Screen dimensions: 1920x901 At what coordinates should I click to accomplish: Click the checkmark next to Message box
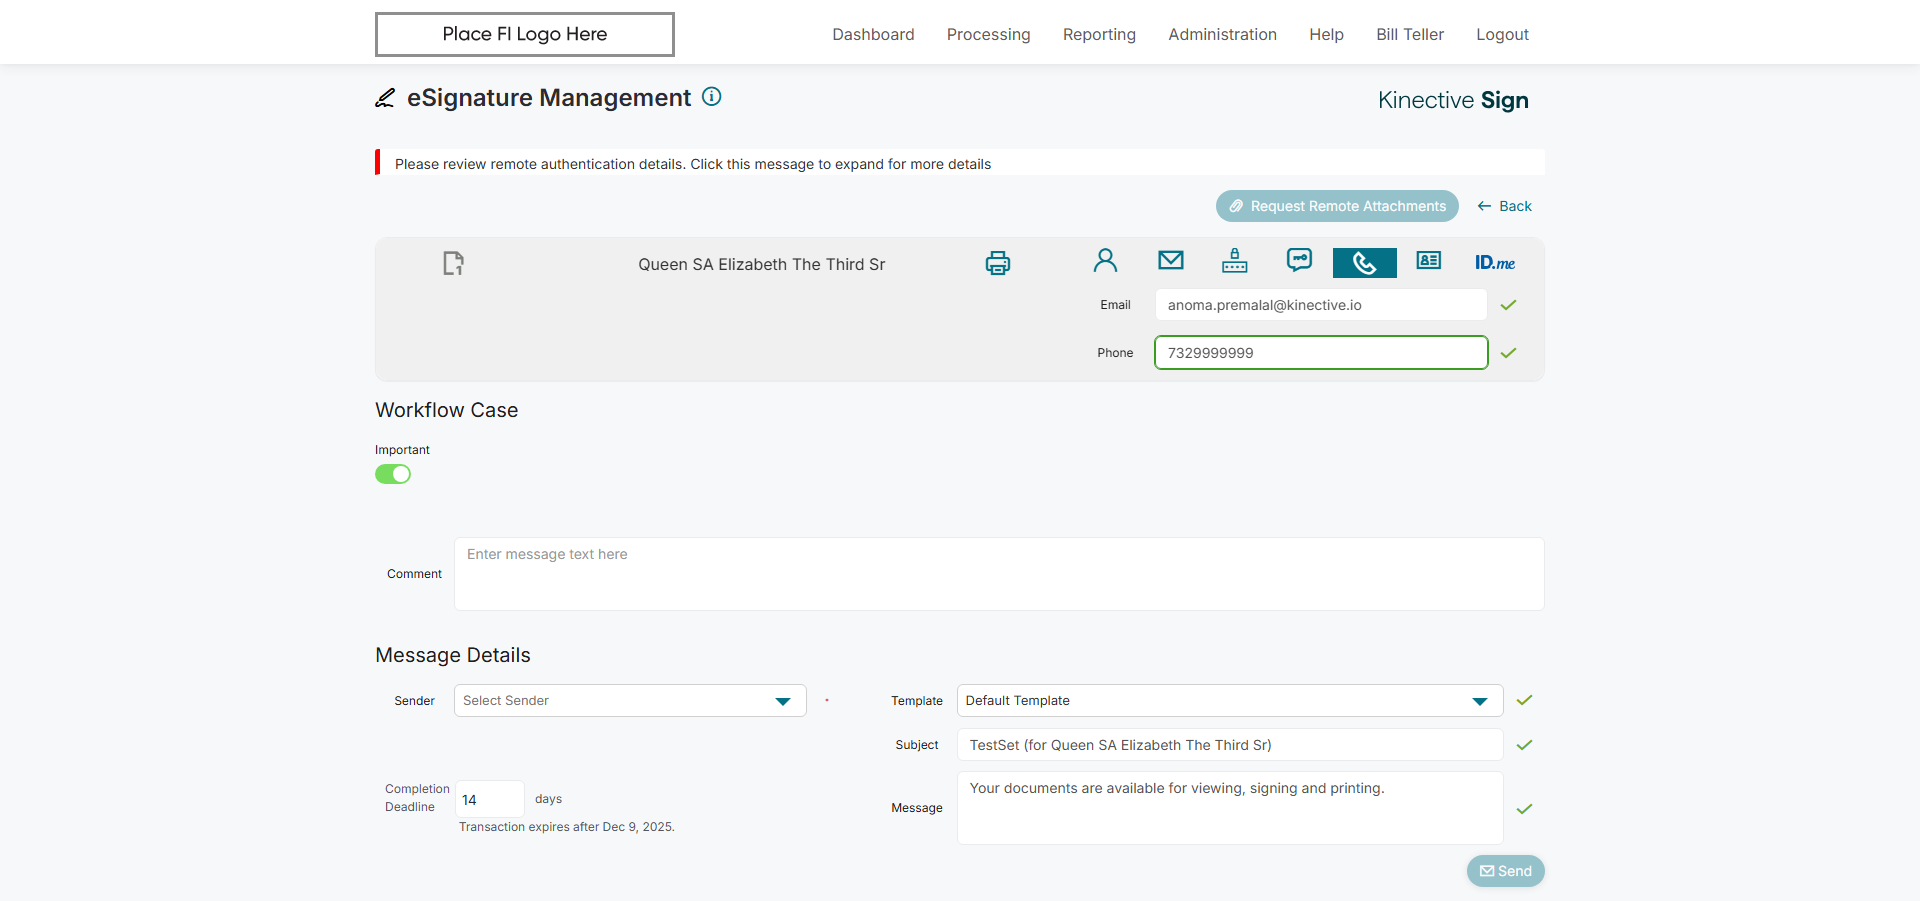point(1524,809)
